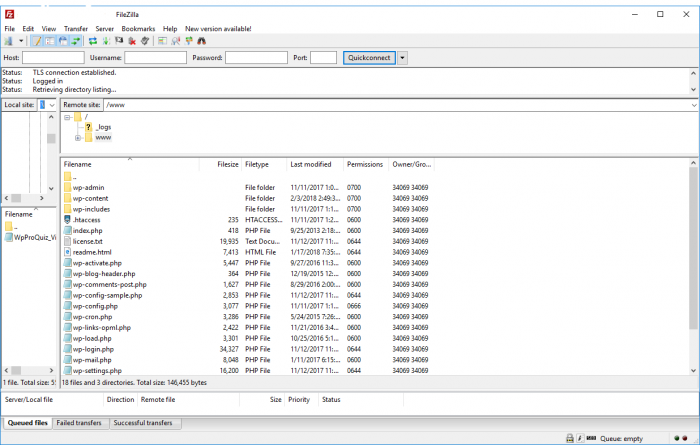This screenshot has height=445, width=700.
Task: Click the refresh file listing icon
Action: 93,41
